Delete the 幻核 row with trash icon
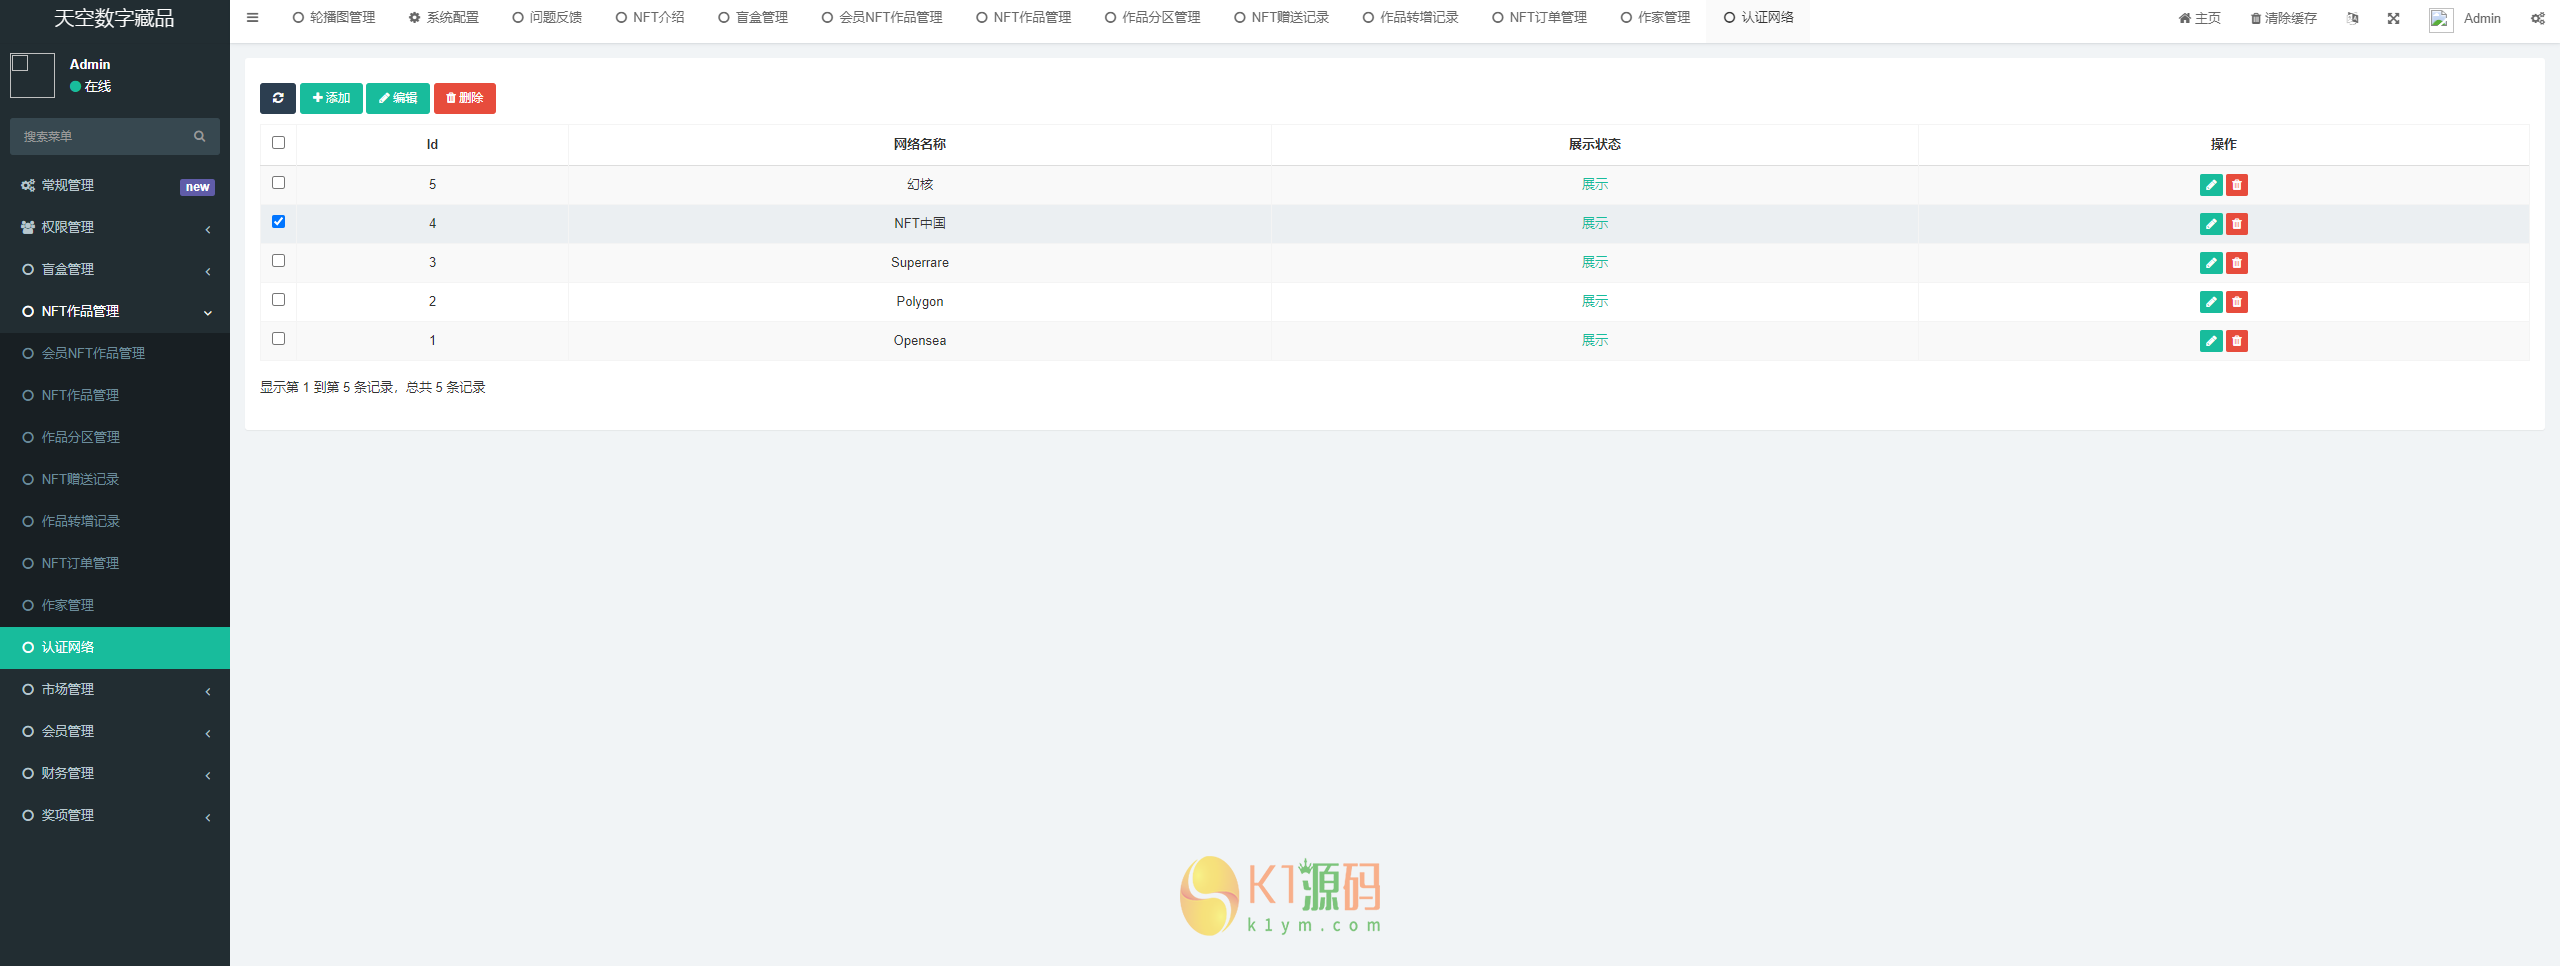The image size is (2560, 966). point(2237,185)
